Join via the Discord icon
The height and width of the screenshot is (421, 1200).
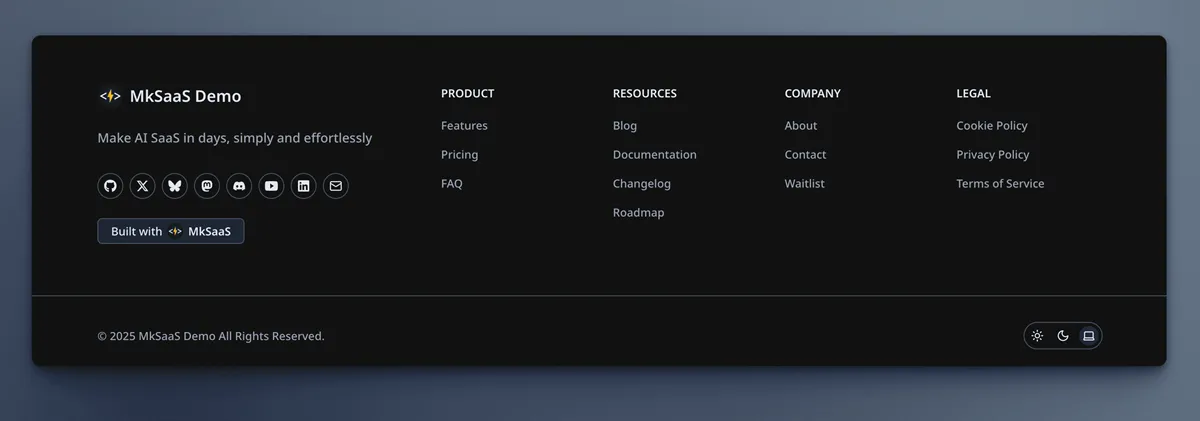[239, 186]
